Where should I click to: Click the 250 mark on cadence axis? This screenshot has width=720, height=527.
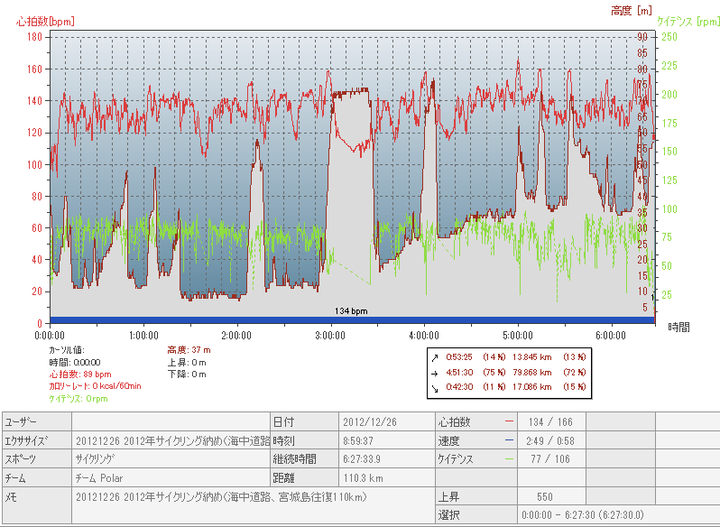pos(669,37)
